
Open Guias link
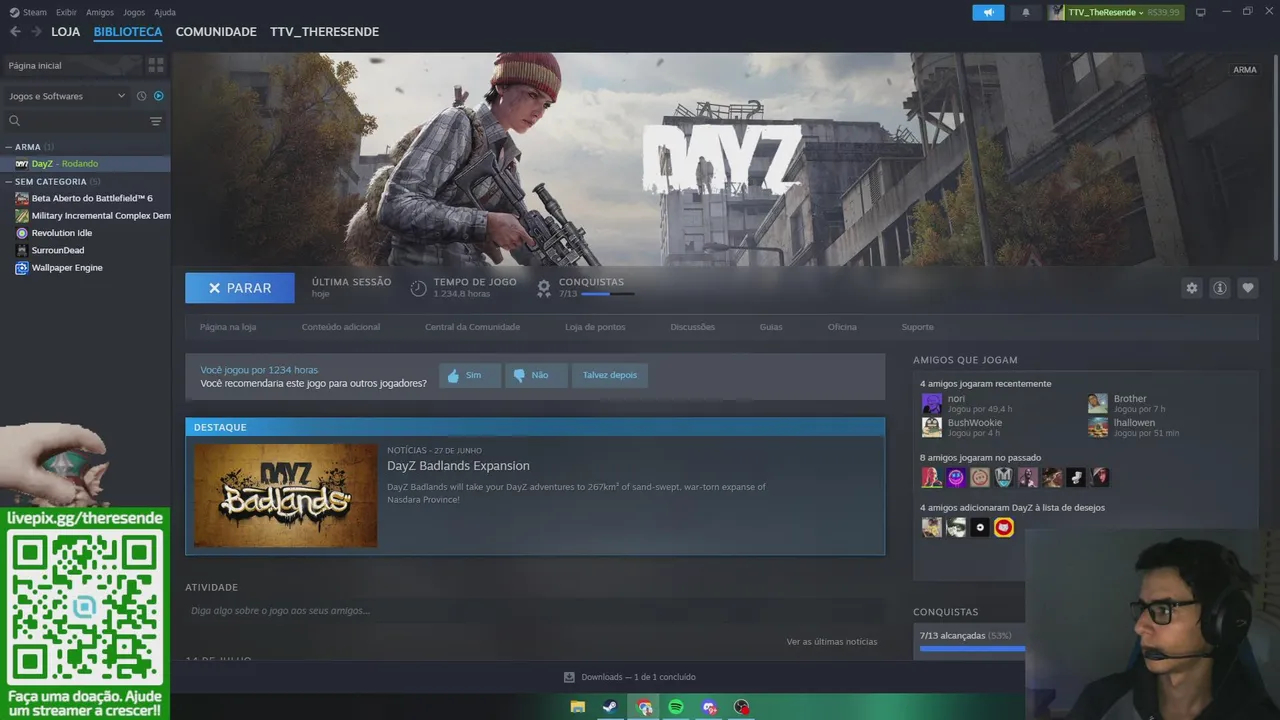point(771,327)
